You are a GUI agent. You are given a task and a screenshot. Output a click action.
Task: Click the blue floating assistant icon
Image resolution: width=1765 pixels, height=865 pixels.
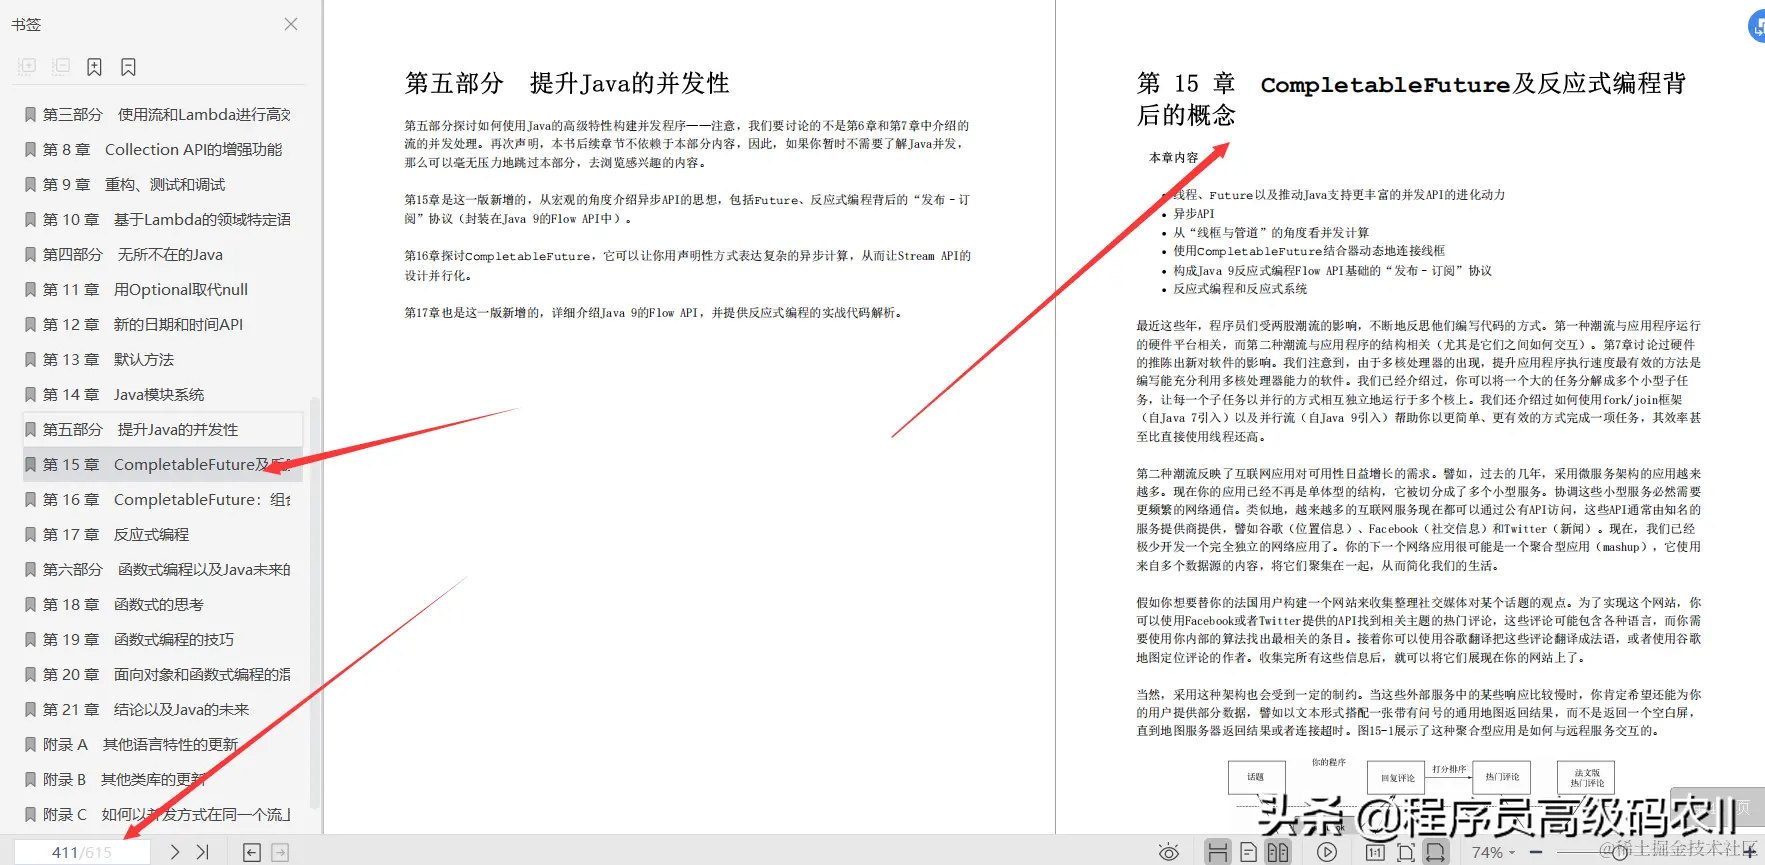point(1757,26)
